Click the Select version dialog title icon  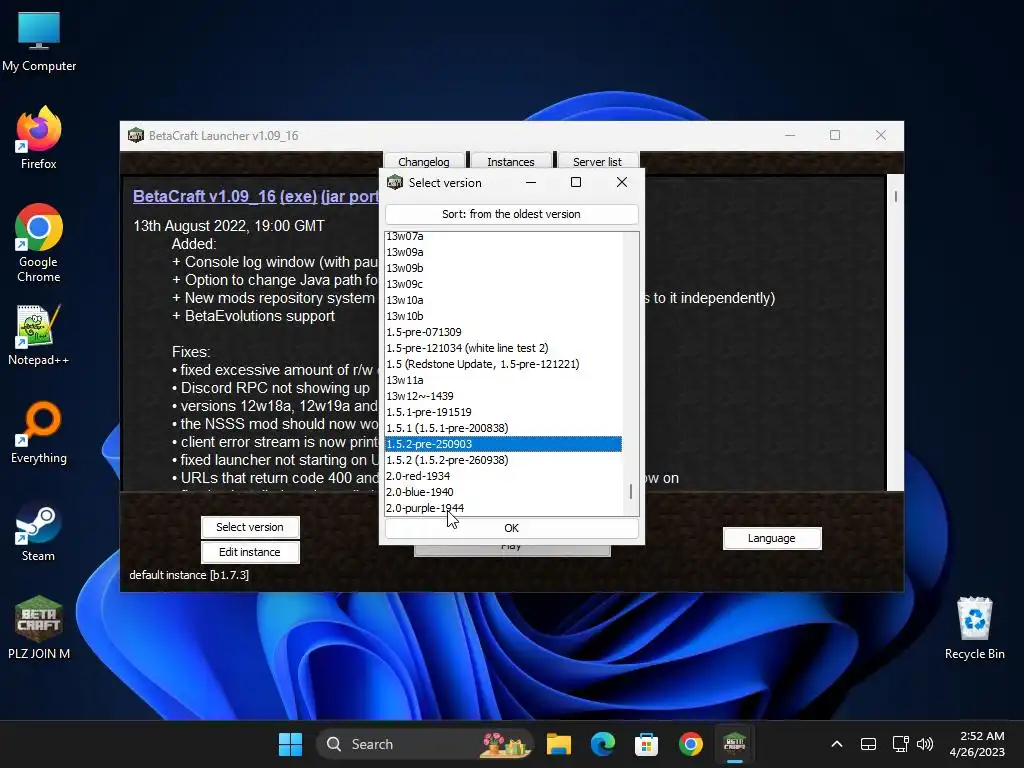tap(395, 182)
